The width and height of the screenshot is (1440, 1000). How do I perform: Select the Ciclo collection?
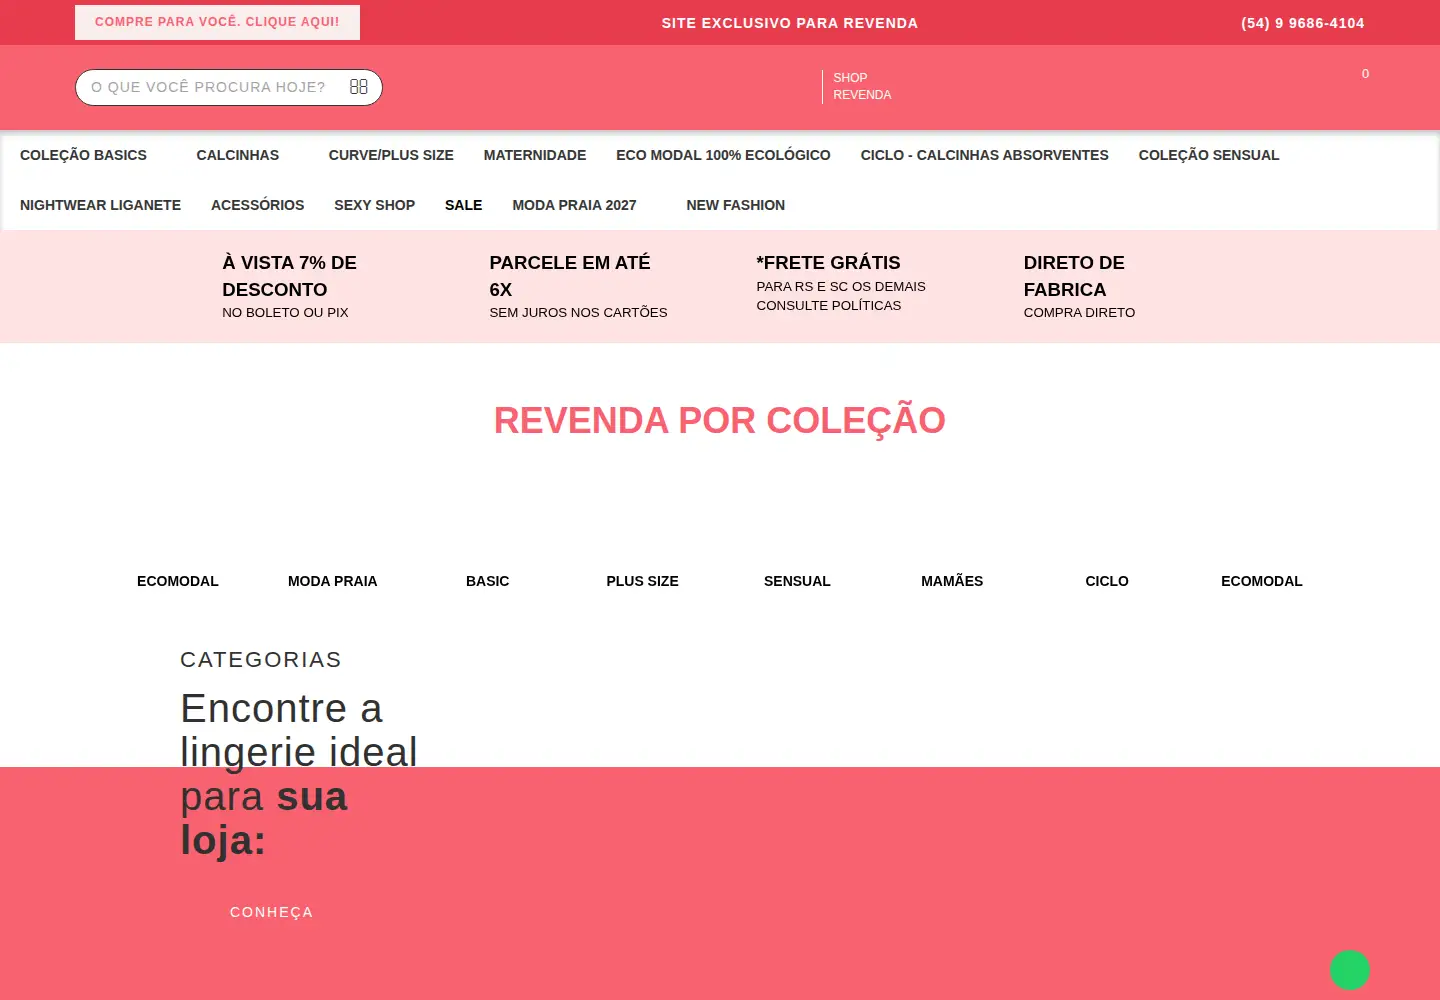pyautogui.click(x=1106, y=581)
